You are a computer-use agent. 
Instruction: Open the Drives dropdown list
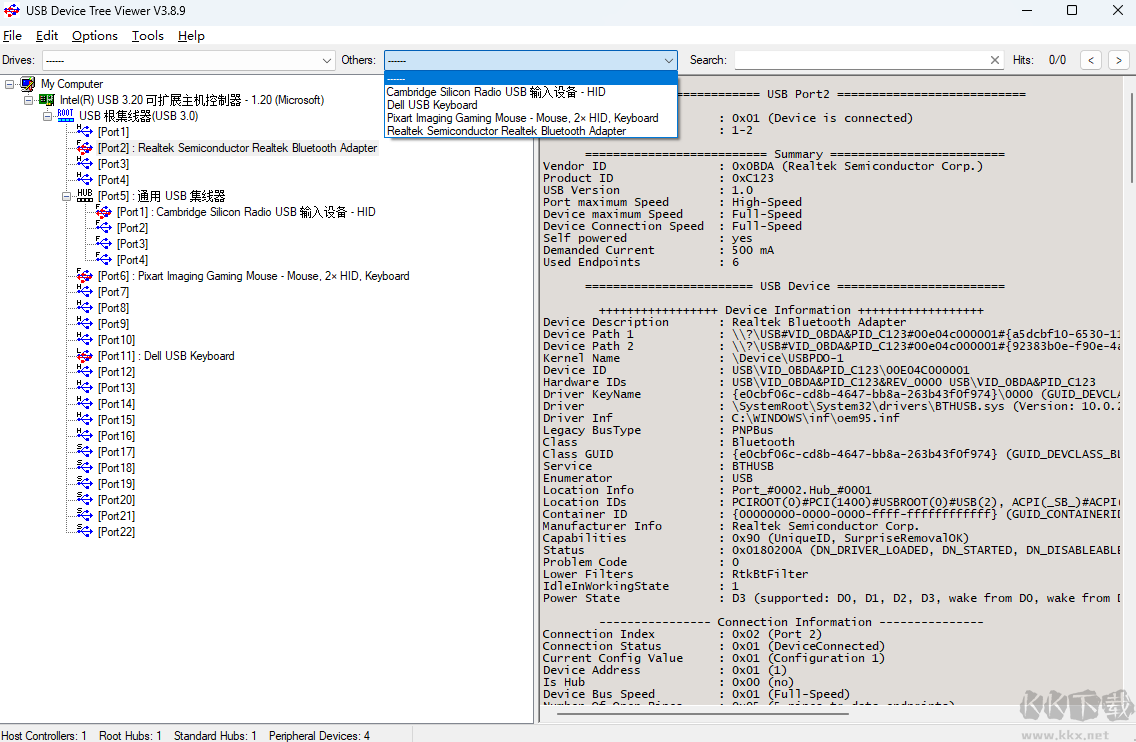pyautogui.click(x=327, y=59)
